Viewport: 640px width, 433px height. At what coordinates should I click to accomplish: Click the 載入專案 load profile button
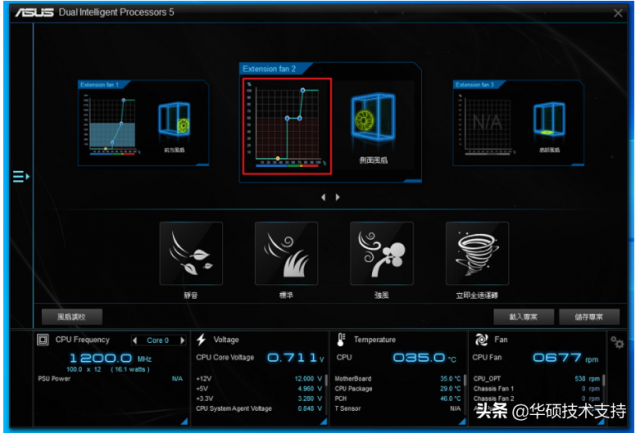coord(524,317)
